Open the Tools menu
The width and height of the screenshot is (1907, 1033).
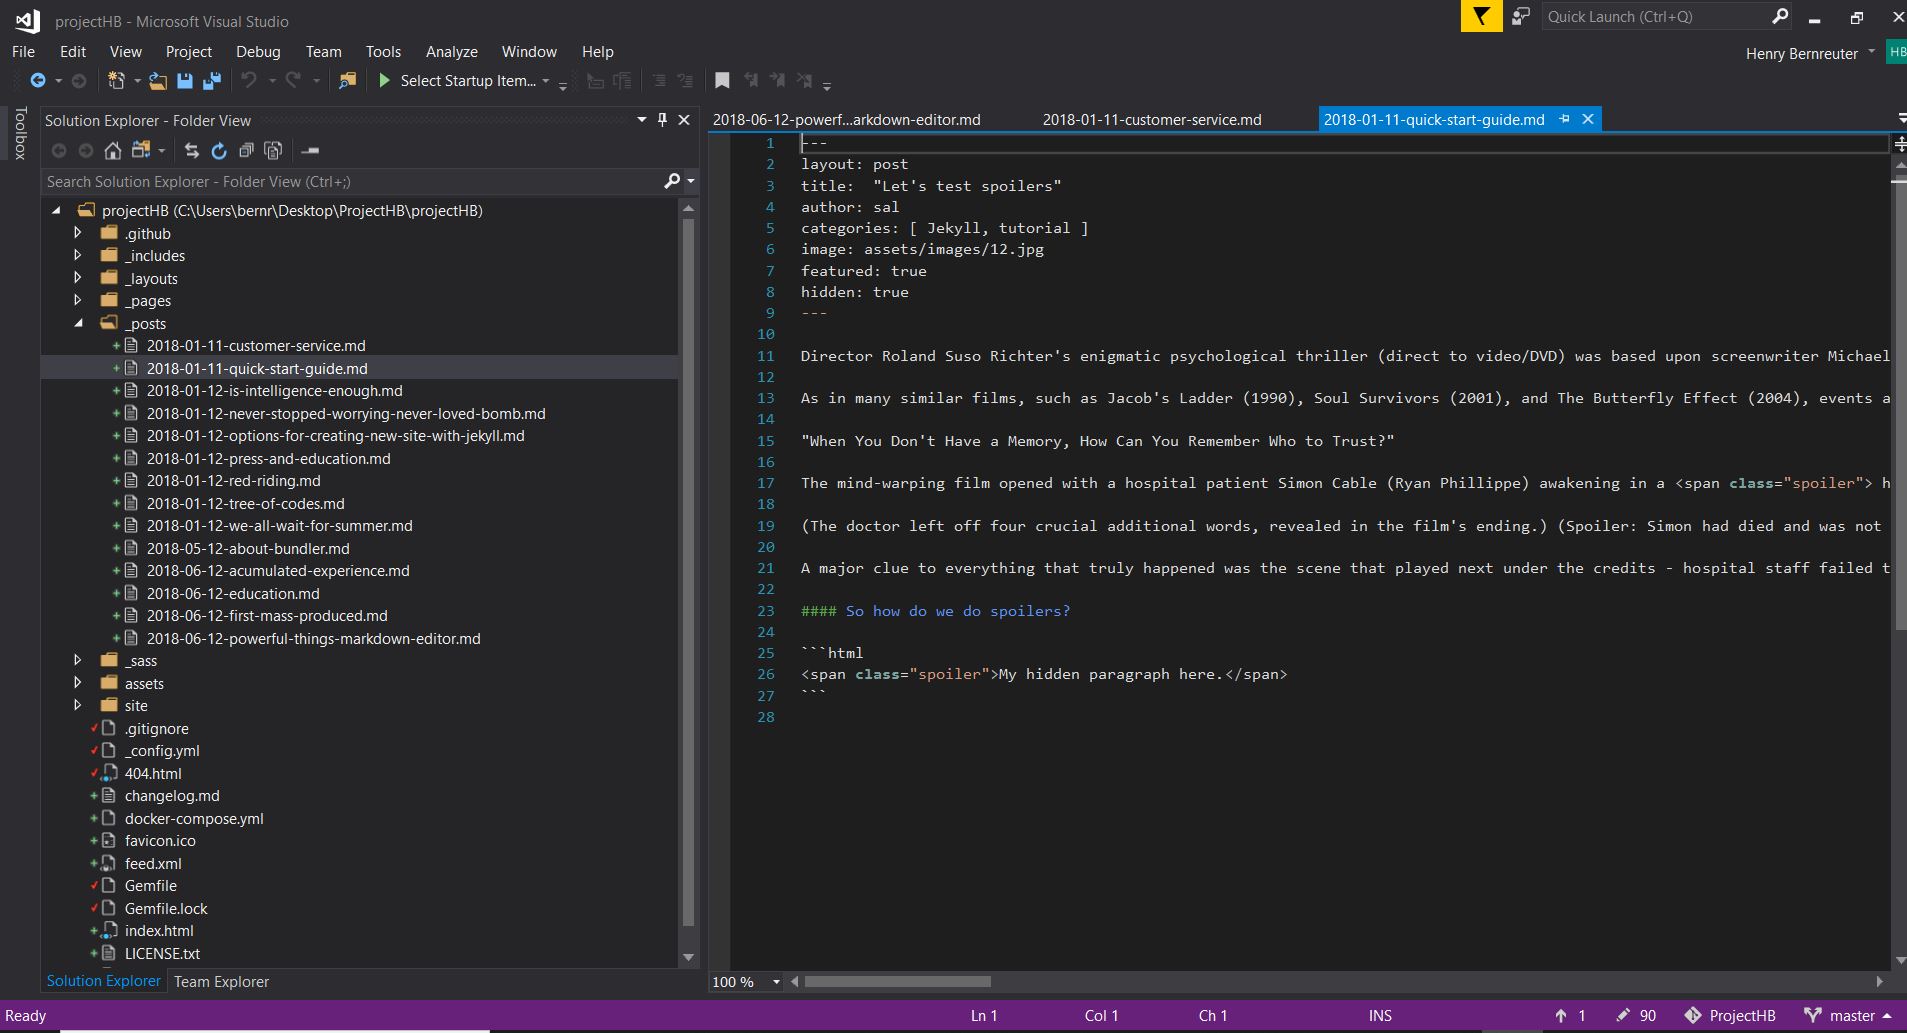383,52
